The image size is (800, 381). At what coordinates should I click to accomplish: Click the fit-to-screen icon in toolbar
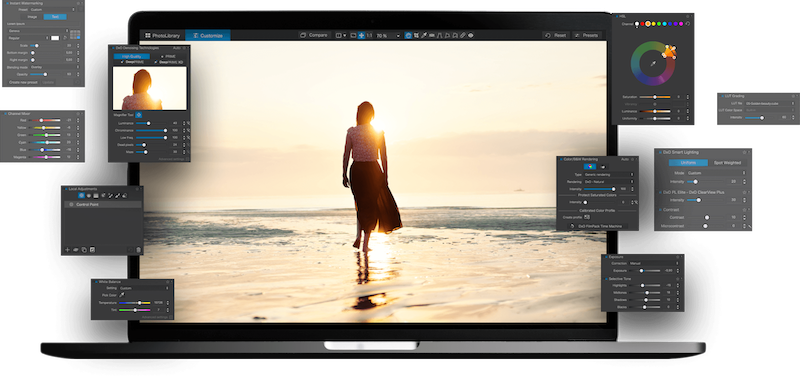tap(353, 35)
